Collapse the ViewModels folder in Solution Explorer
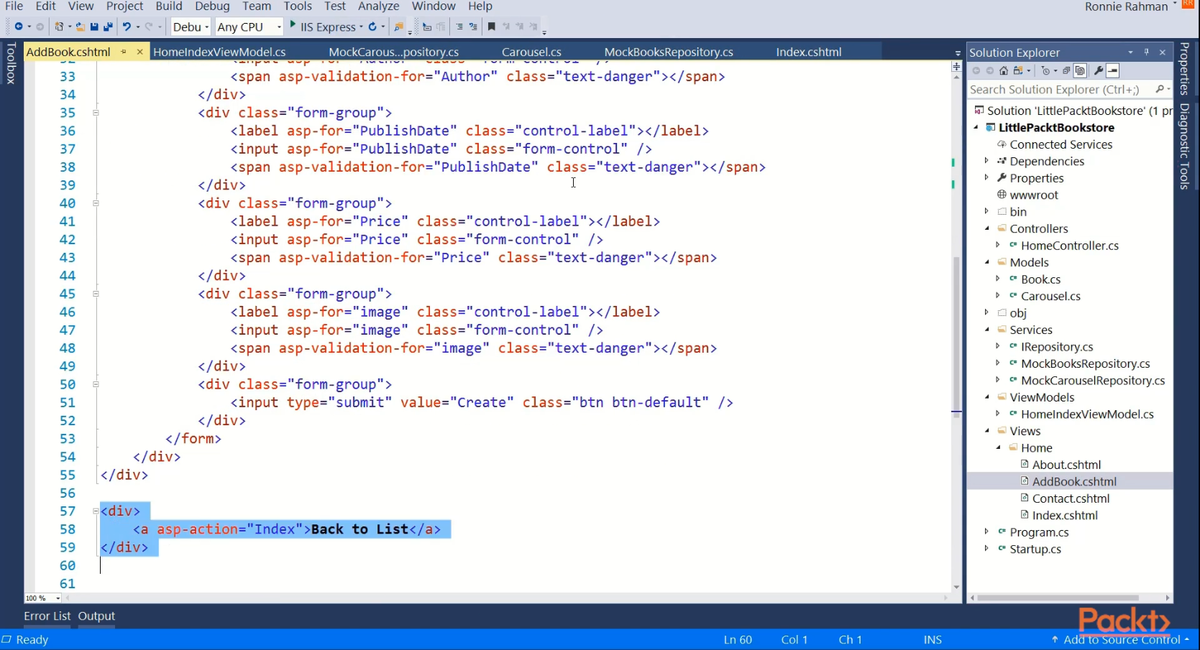Screen dimensions: 1200x650 (x=987, y=398)
